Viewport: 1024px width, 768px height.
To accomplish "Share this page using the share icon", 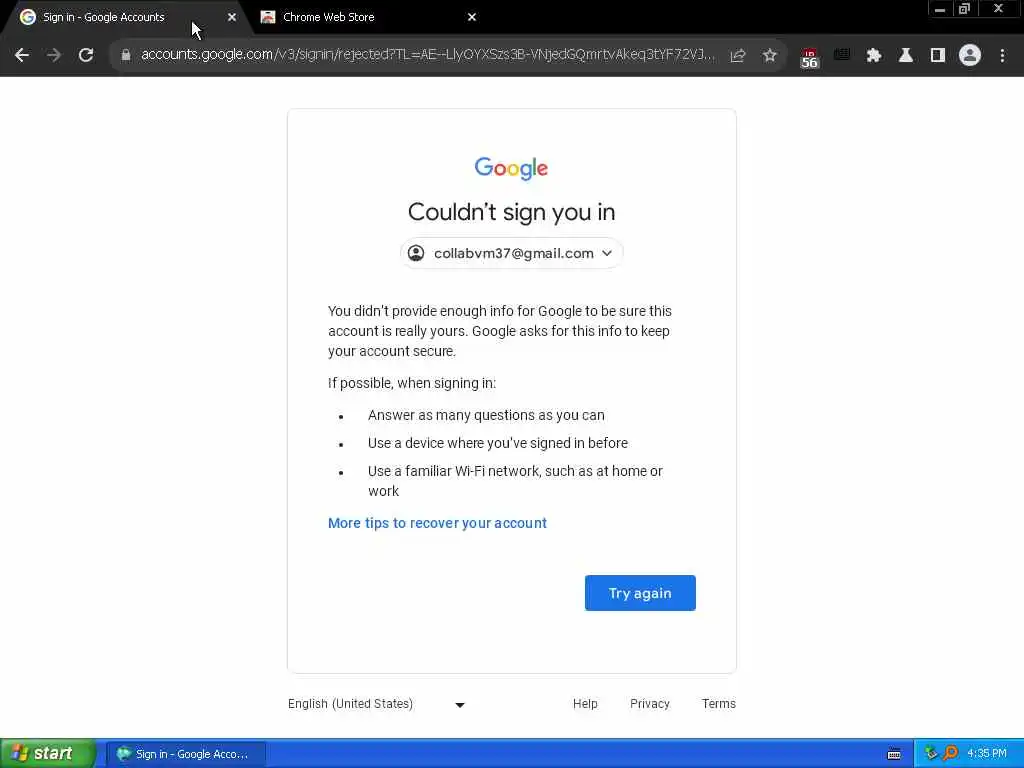I will tap(738, 56).
